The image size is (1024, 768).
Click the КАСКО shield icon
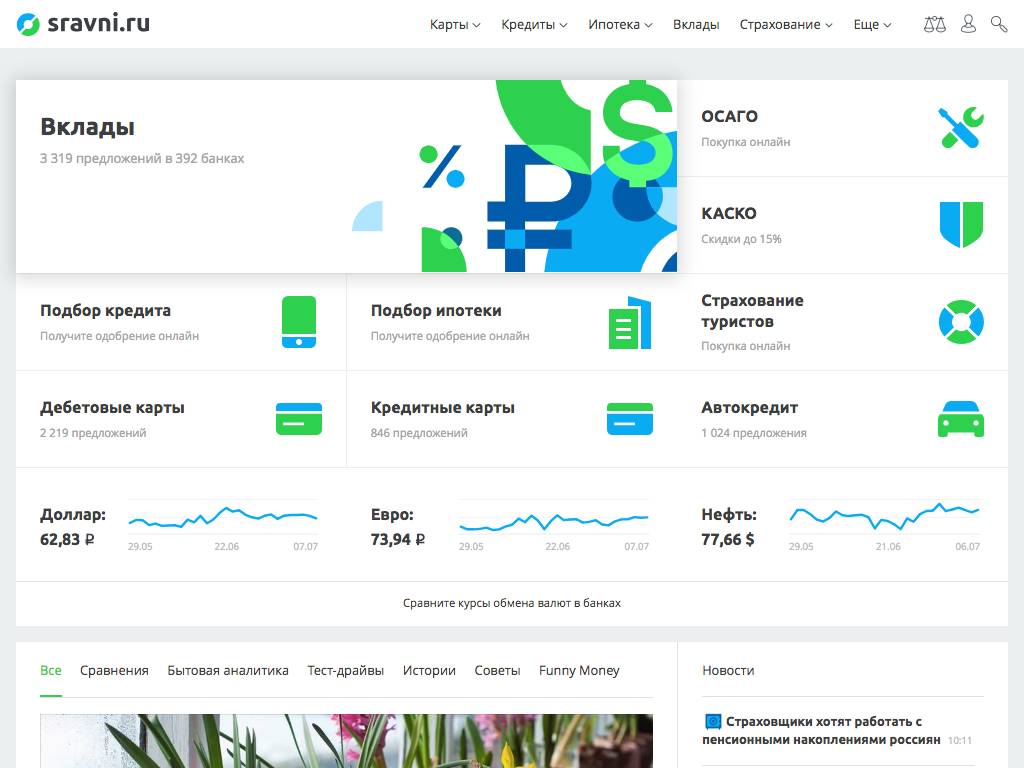(960, 225)
